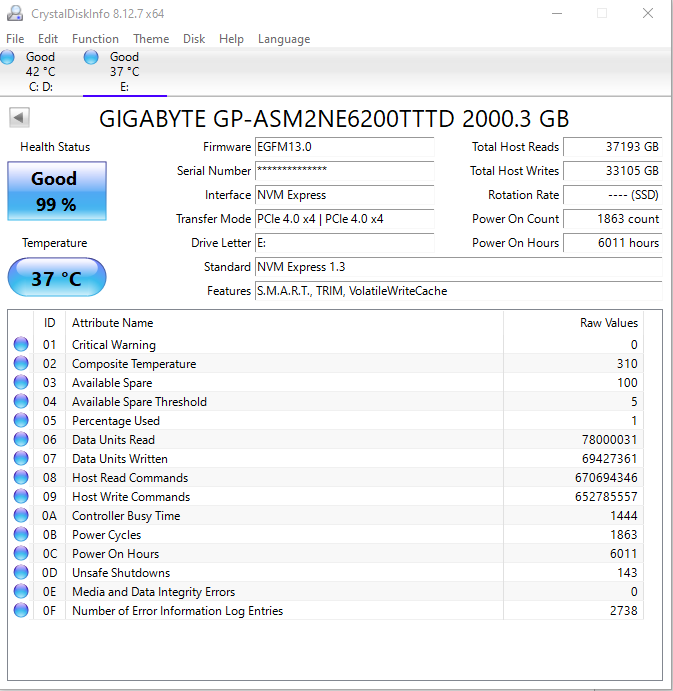Click the Transfer Mode field PCIe 4.0 x4
Image resolution: width=673 pixels, height=691 pixels.
point(345,219)
